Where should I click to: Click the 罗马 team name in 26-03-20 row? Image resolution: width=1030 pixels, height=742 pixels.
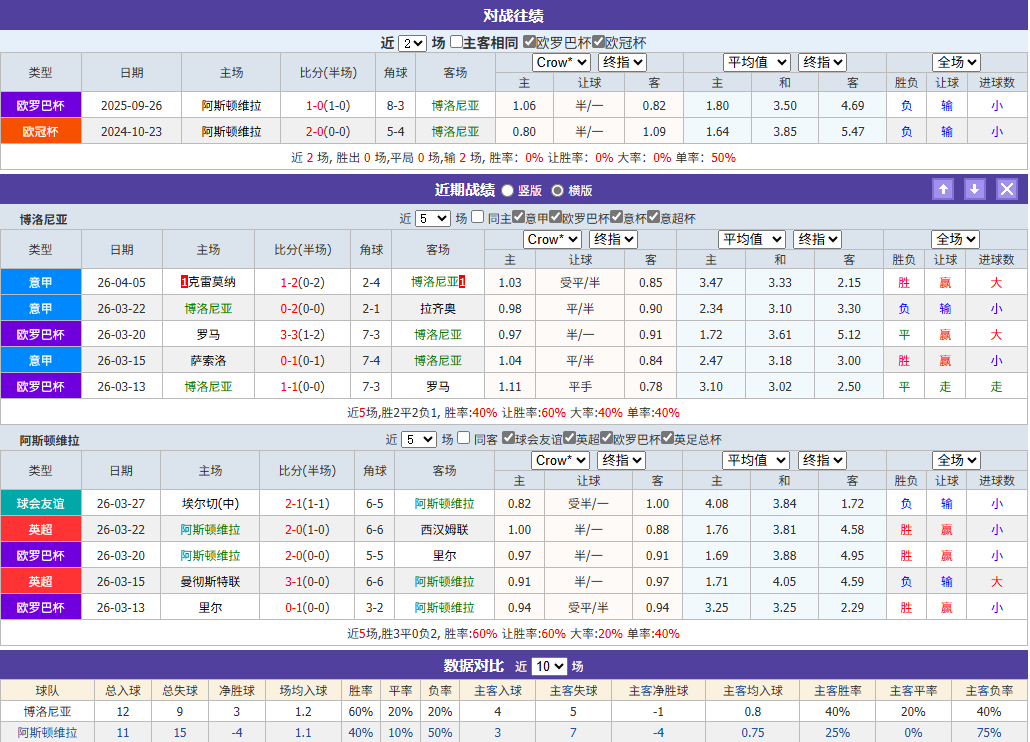[210, 333]
